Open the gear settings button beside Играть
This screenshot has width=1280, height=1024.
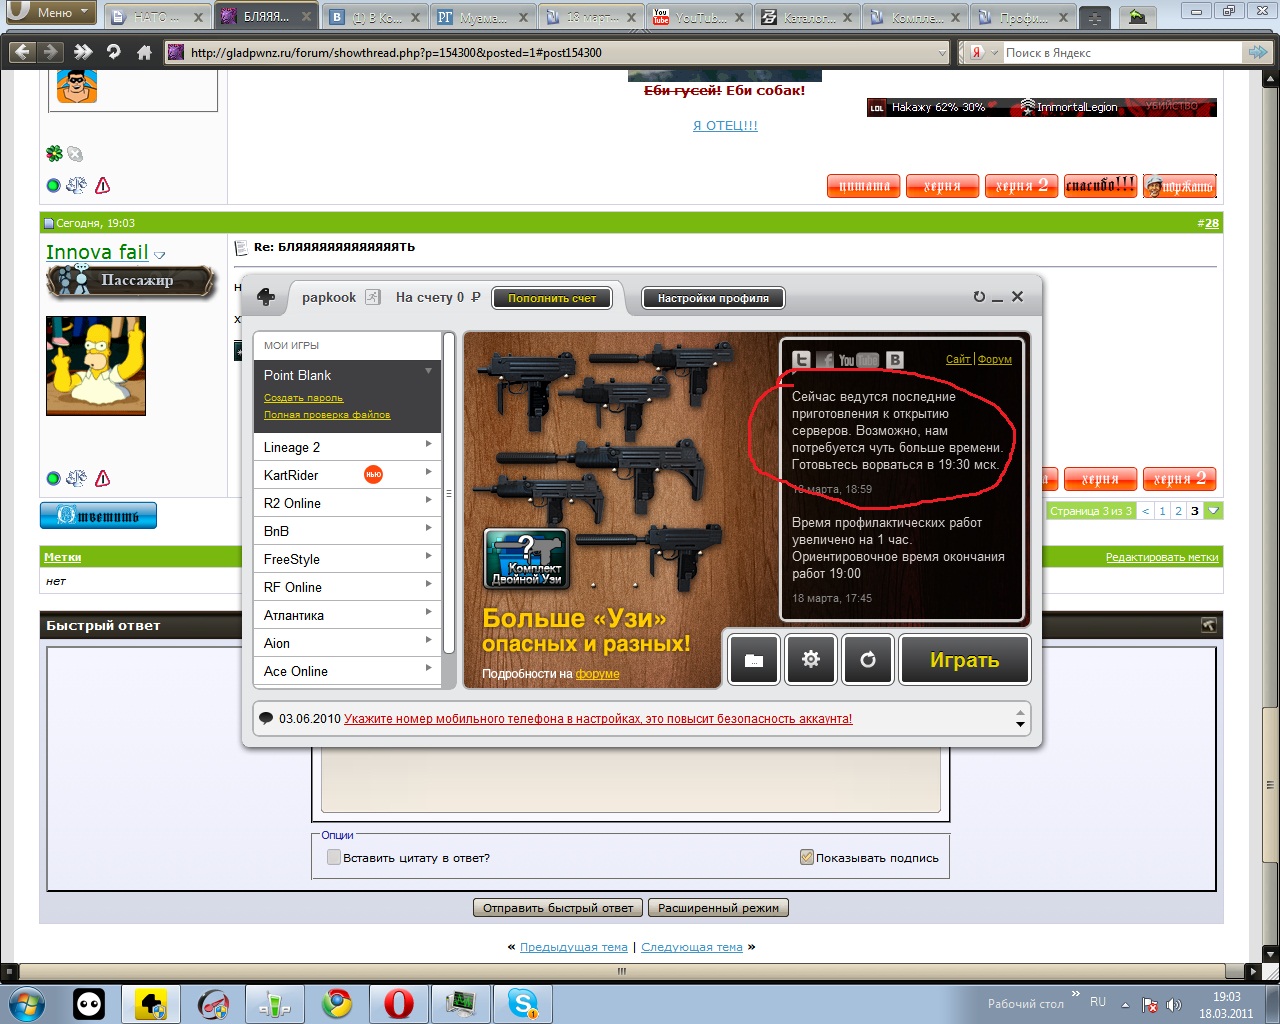click(x=811, y=660)
